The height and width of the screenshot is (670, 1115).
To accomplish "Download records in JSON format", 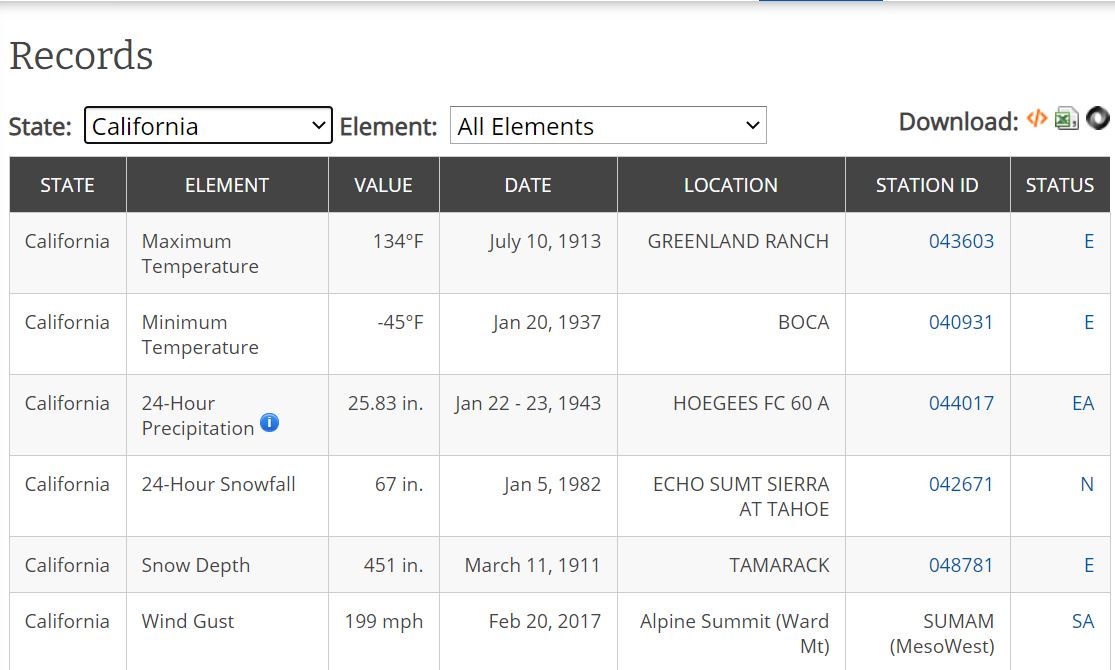I will coord(1097,119).
